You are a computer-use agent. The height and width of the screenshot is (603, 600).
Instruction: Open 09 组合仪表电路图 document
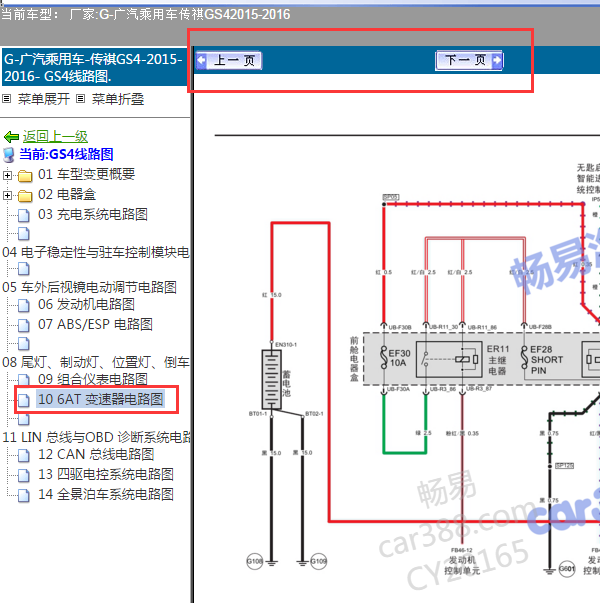[x=93, y=379]
